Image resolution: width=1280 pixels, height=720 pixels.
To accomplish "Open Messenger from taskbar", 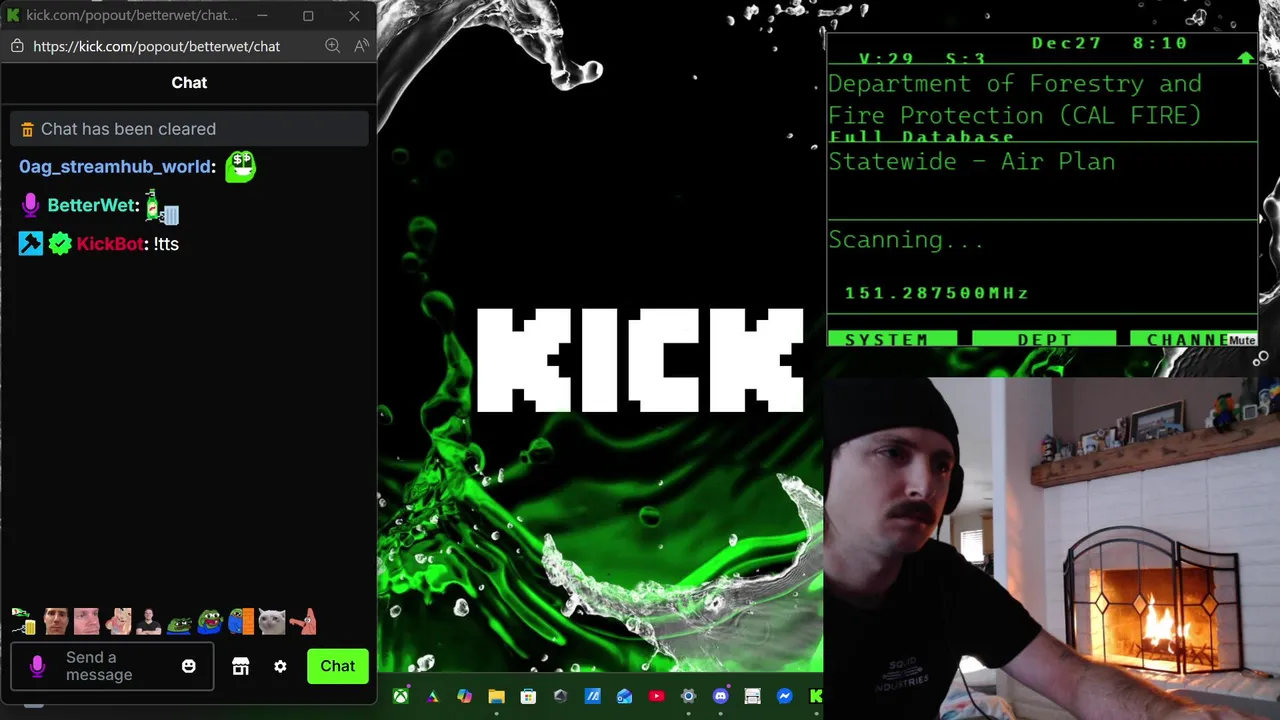I will [x=784, y=696].
